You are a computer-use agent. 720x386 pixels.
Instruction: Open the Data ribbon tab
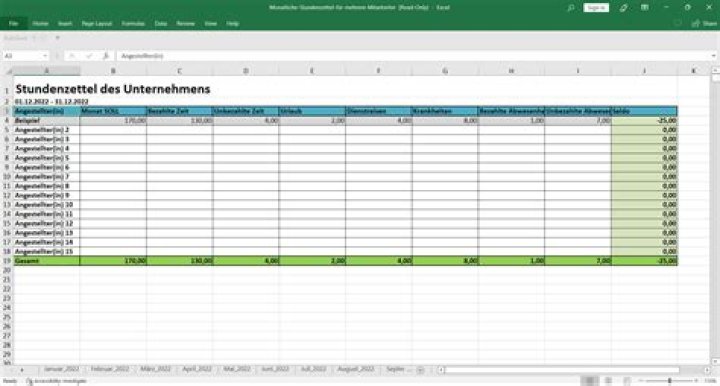pyautogui.click(x=161, y=23)
